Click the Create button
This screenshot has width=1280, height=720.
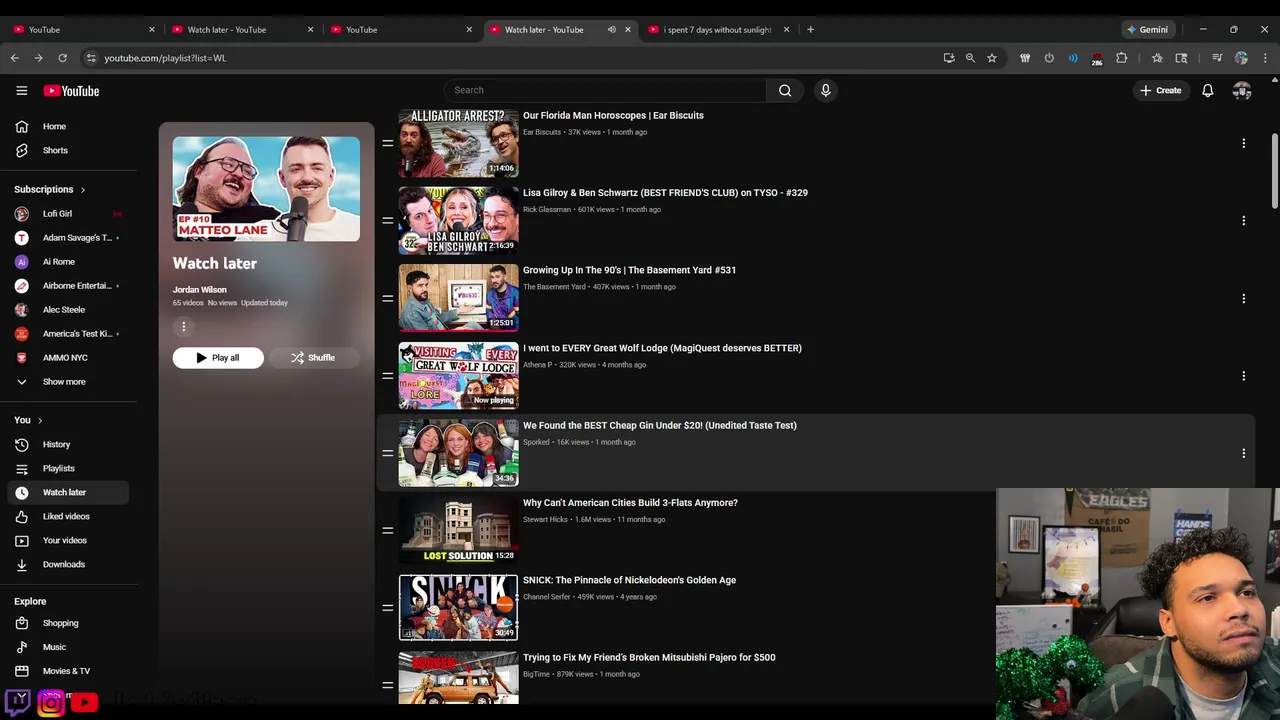click(x=1161, y=90)
